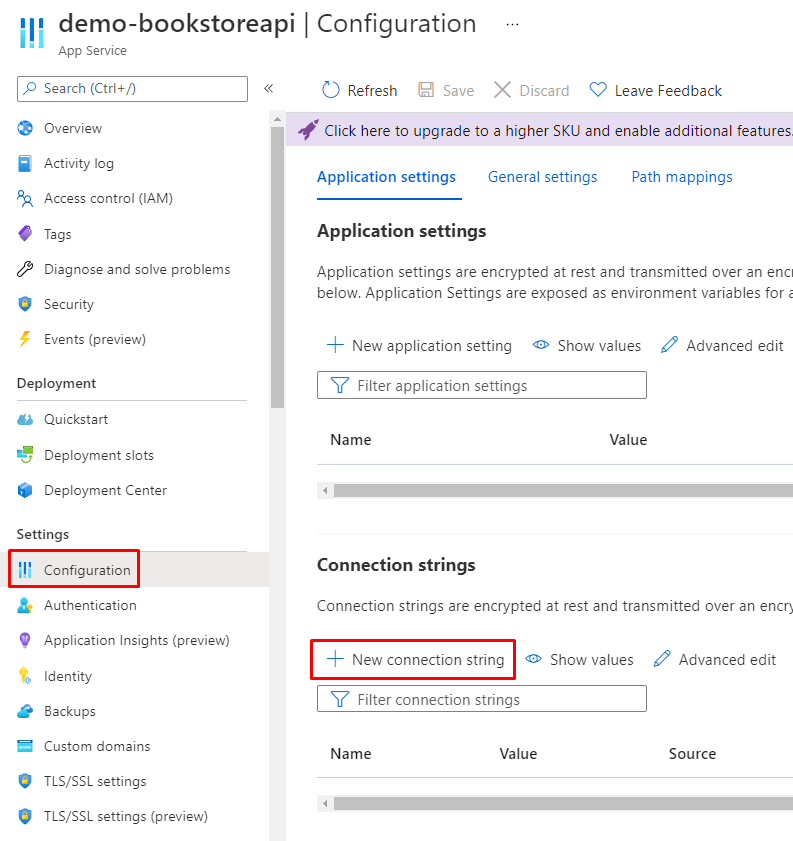Open the Quickstart icon under Deployment
793x841 pixels.
pos(25,419)
